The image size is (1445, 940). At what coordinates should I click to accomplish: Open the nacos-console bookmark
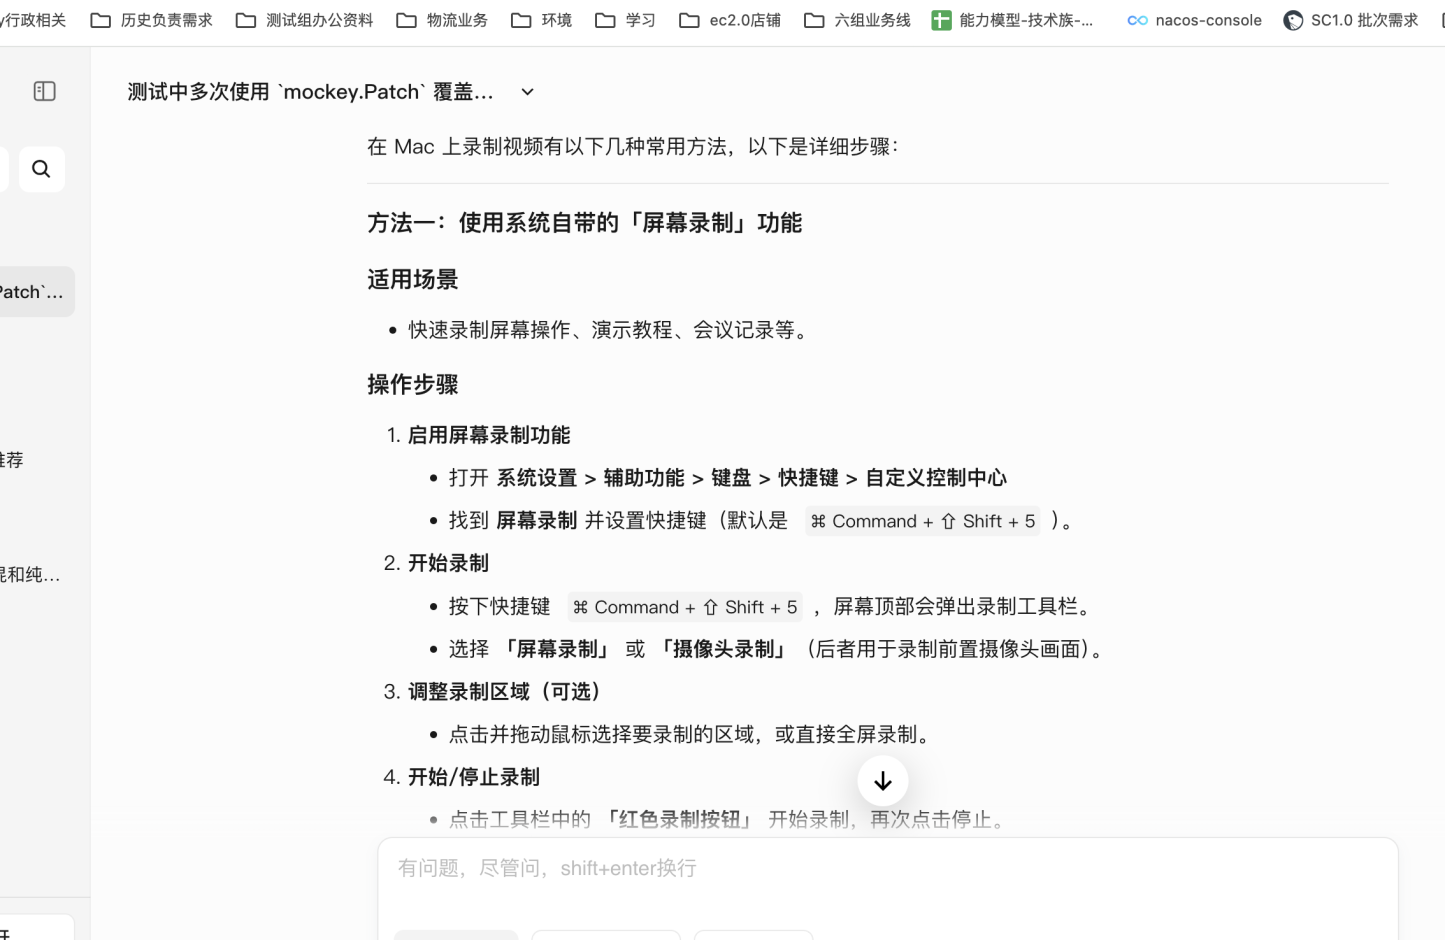1194,19
